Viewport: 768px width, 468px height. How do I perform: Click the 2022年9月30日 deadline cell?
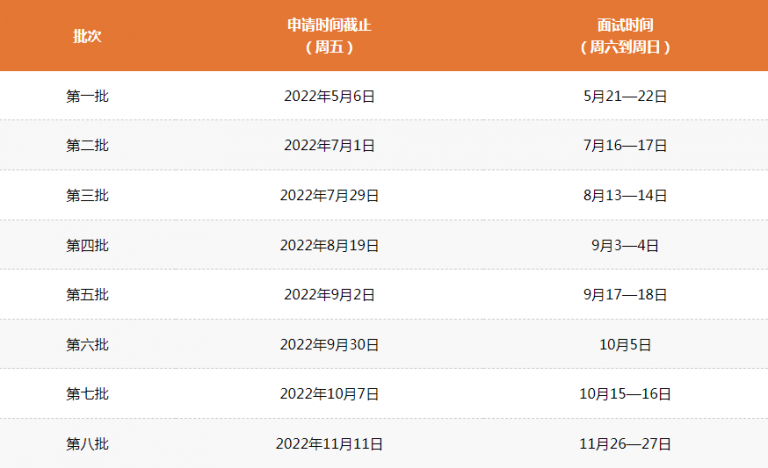(x=329, y=345)
